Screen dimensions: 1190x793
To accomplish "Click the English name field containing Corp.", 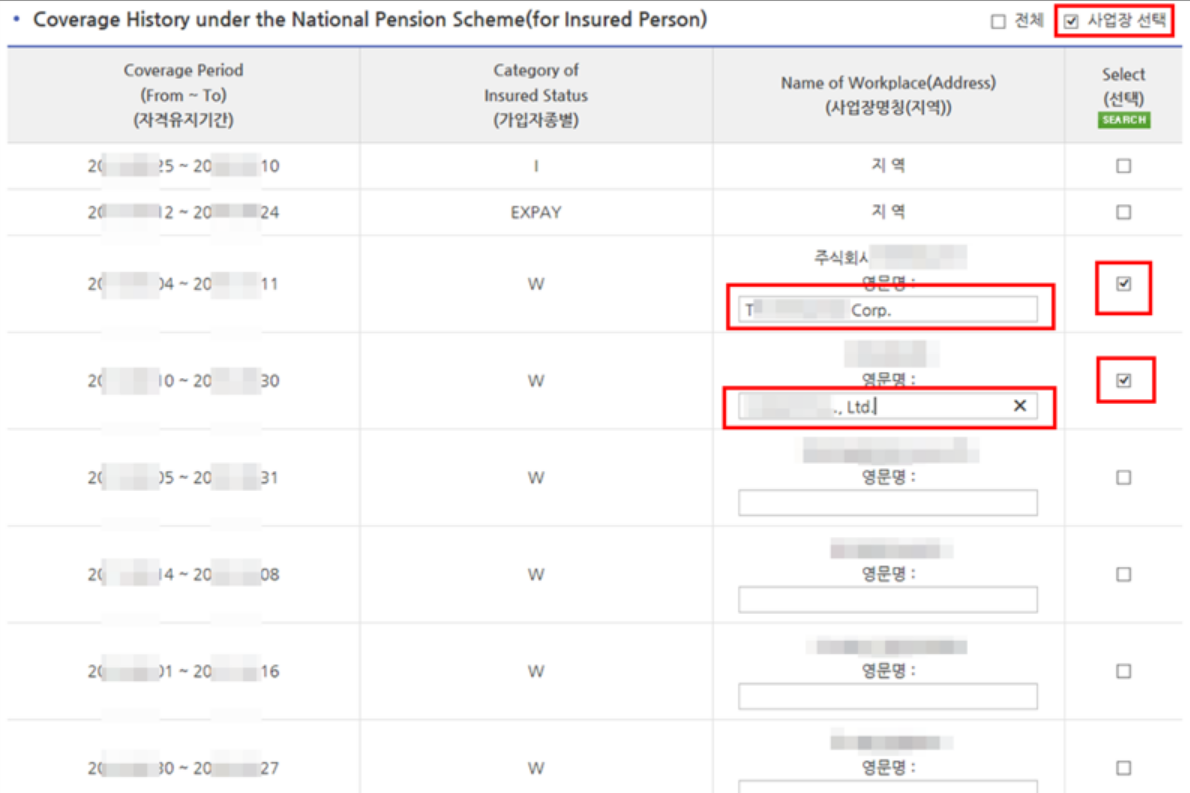I will pos(887,310).
